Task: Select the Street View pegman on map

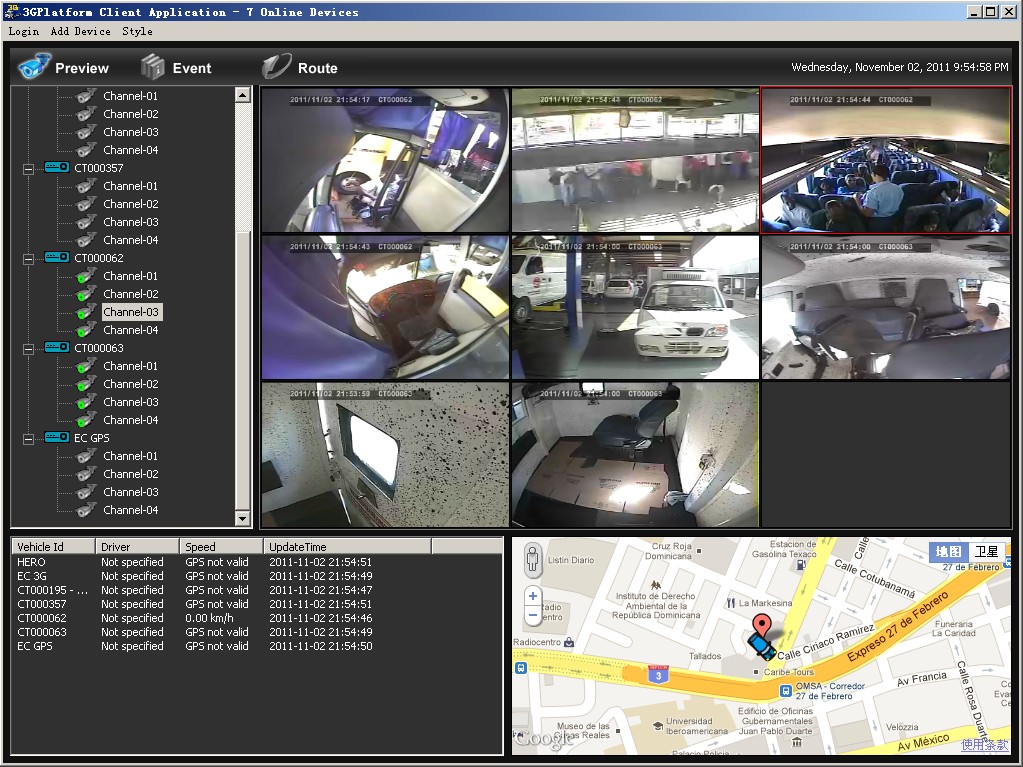Action: 532,558
